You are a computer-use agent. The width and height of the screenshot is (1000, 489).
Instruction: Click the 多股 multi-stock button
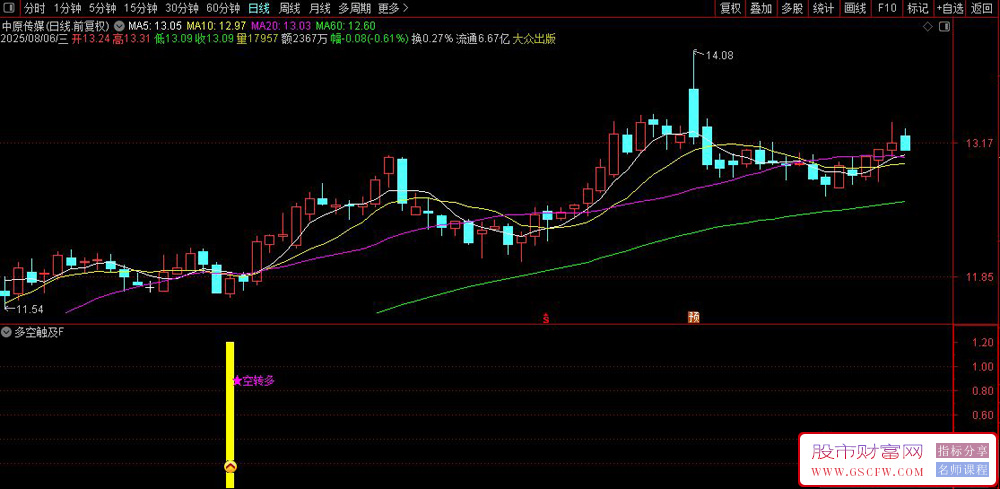point(792,8)
